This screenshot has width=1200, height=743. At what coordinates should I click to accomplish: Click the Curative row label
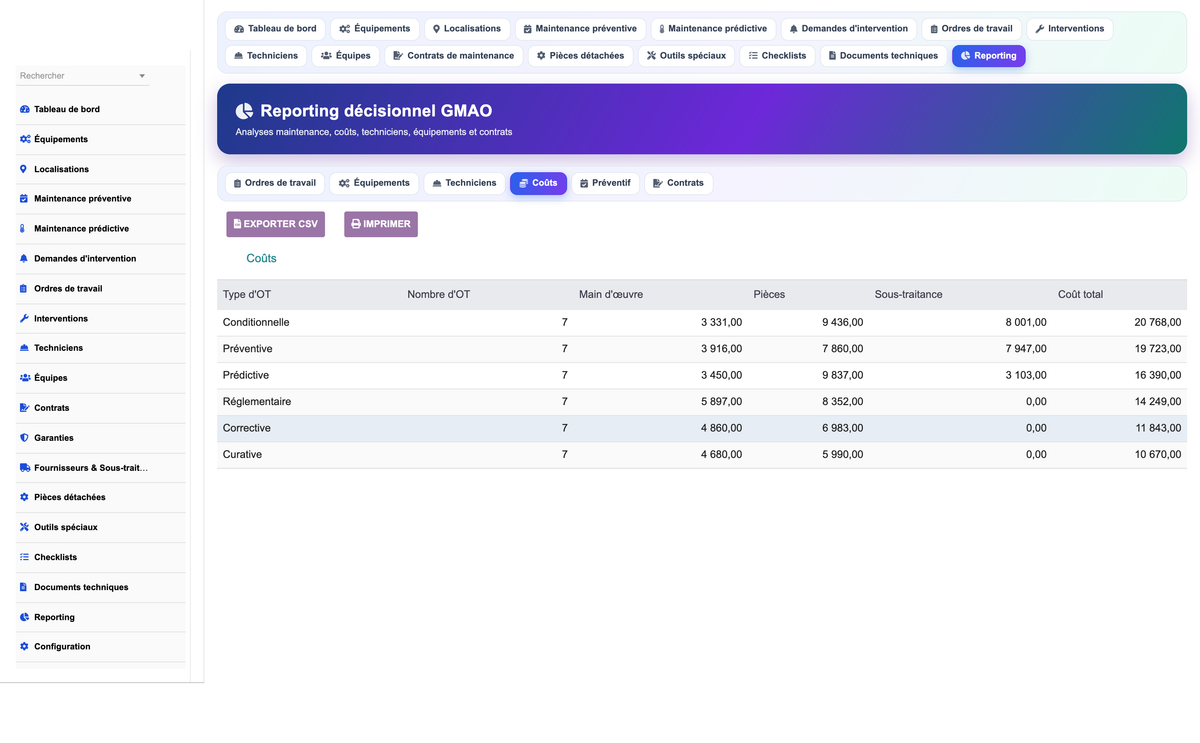(x=242, y=454)
